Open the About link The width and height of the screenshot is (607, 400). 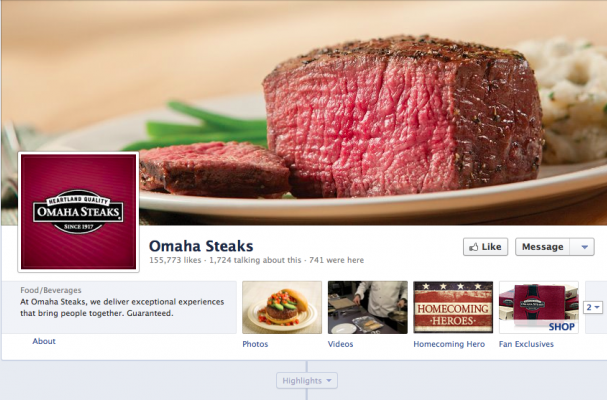click(x=44, y=341)
